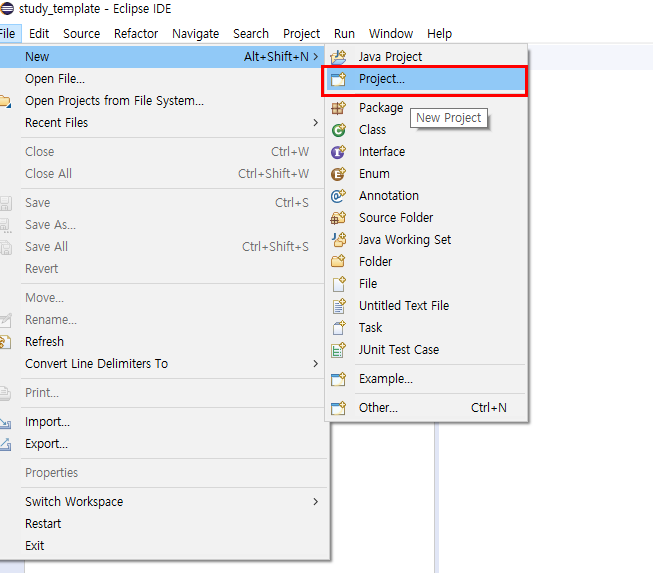Image resolution: width=653 pixels, height=573 pixels.
Task: Select Java Project in New submenu
Action: [426, 57]
